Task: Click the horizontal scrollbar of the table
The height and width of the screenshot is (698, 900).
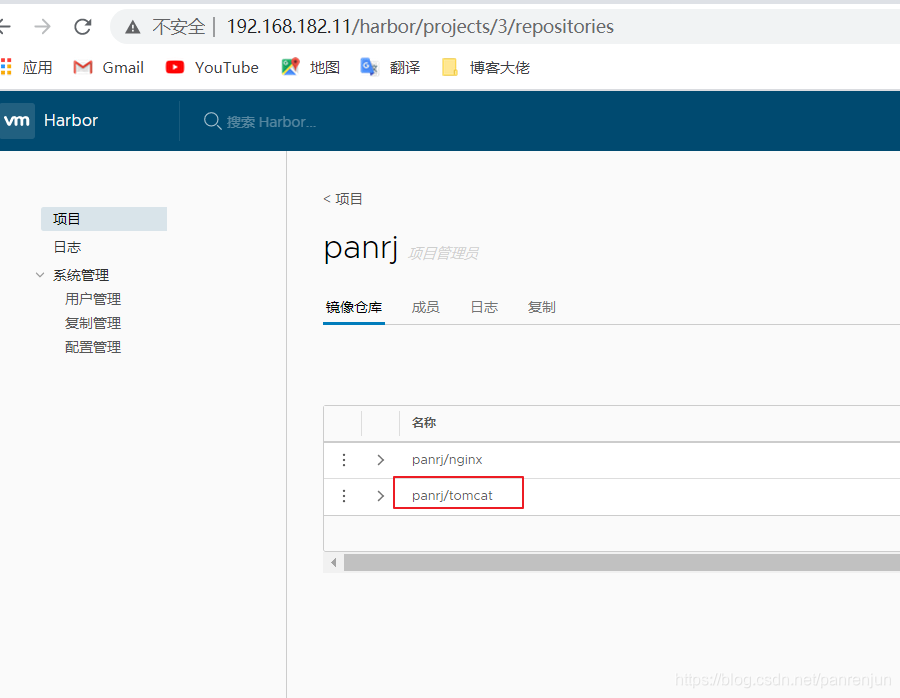Action: coord(622,563)
